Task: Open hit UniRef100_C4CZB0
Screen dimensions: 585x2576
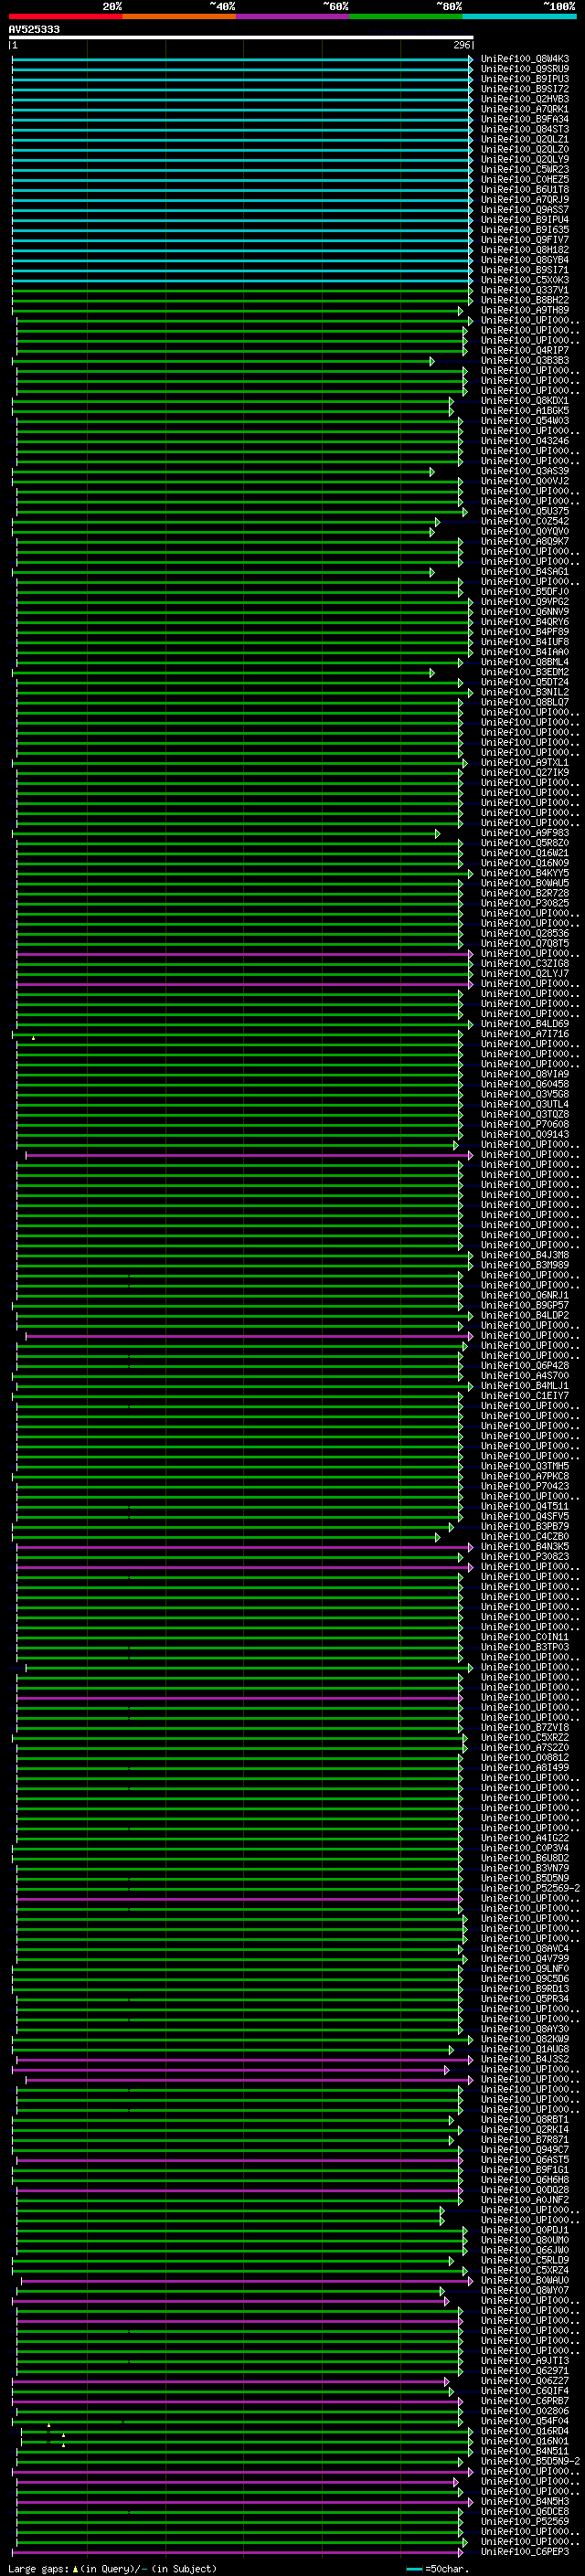Action: [x=524, y=1536]
